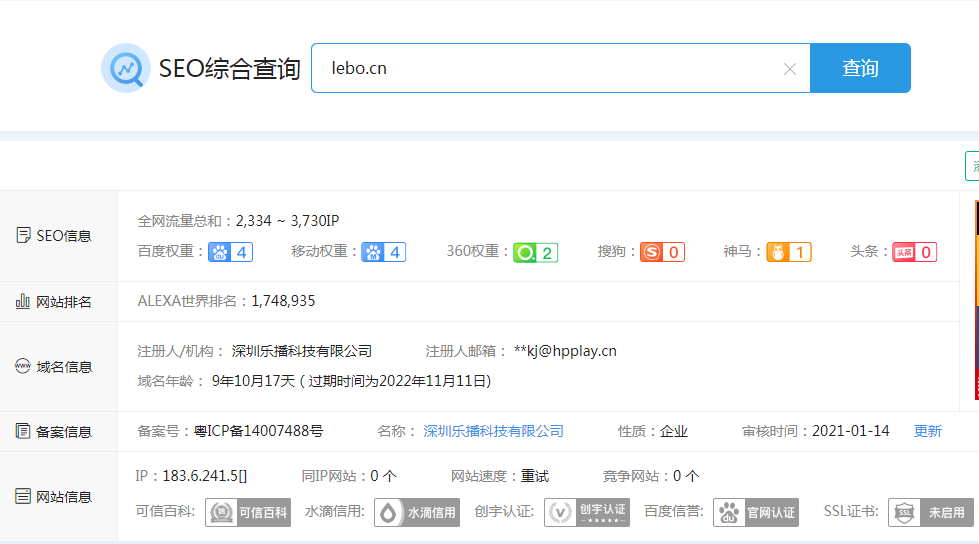Click the SEO信息 row label
The image size is (979, 544).
[64, 235]
